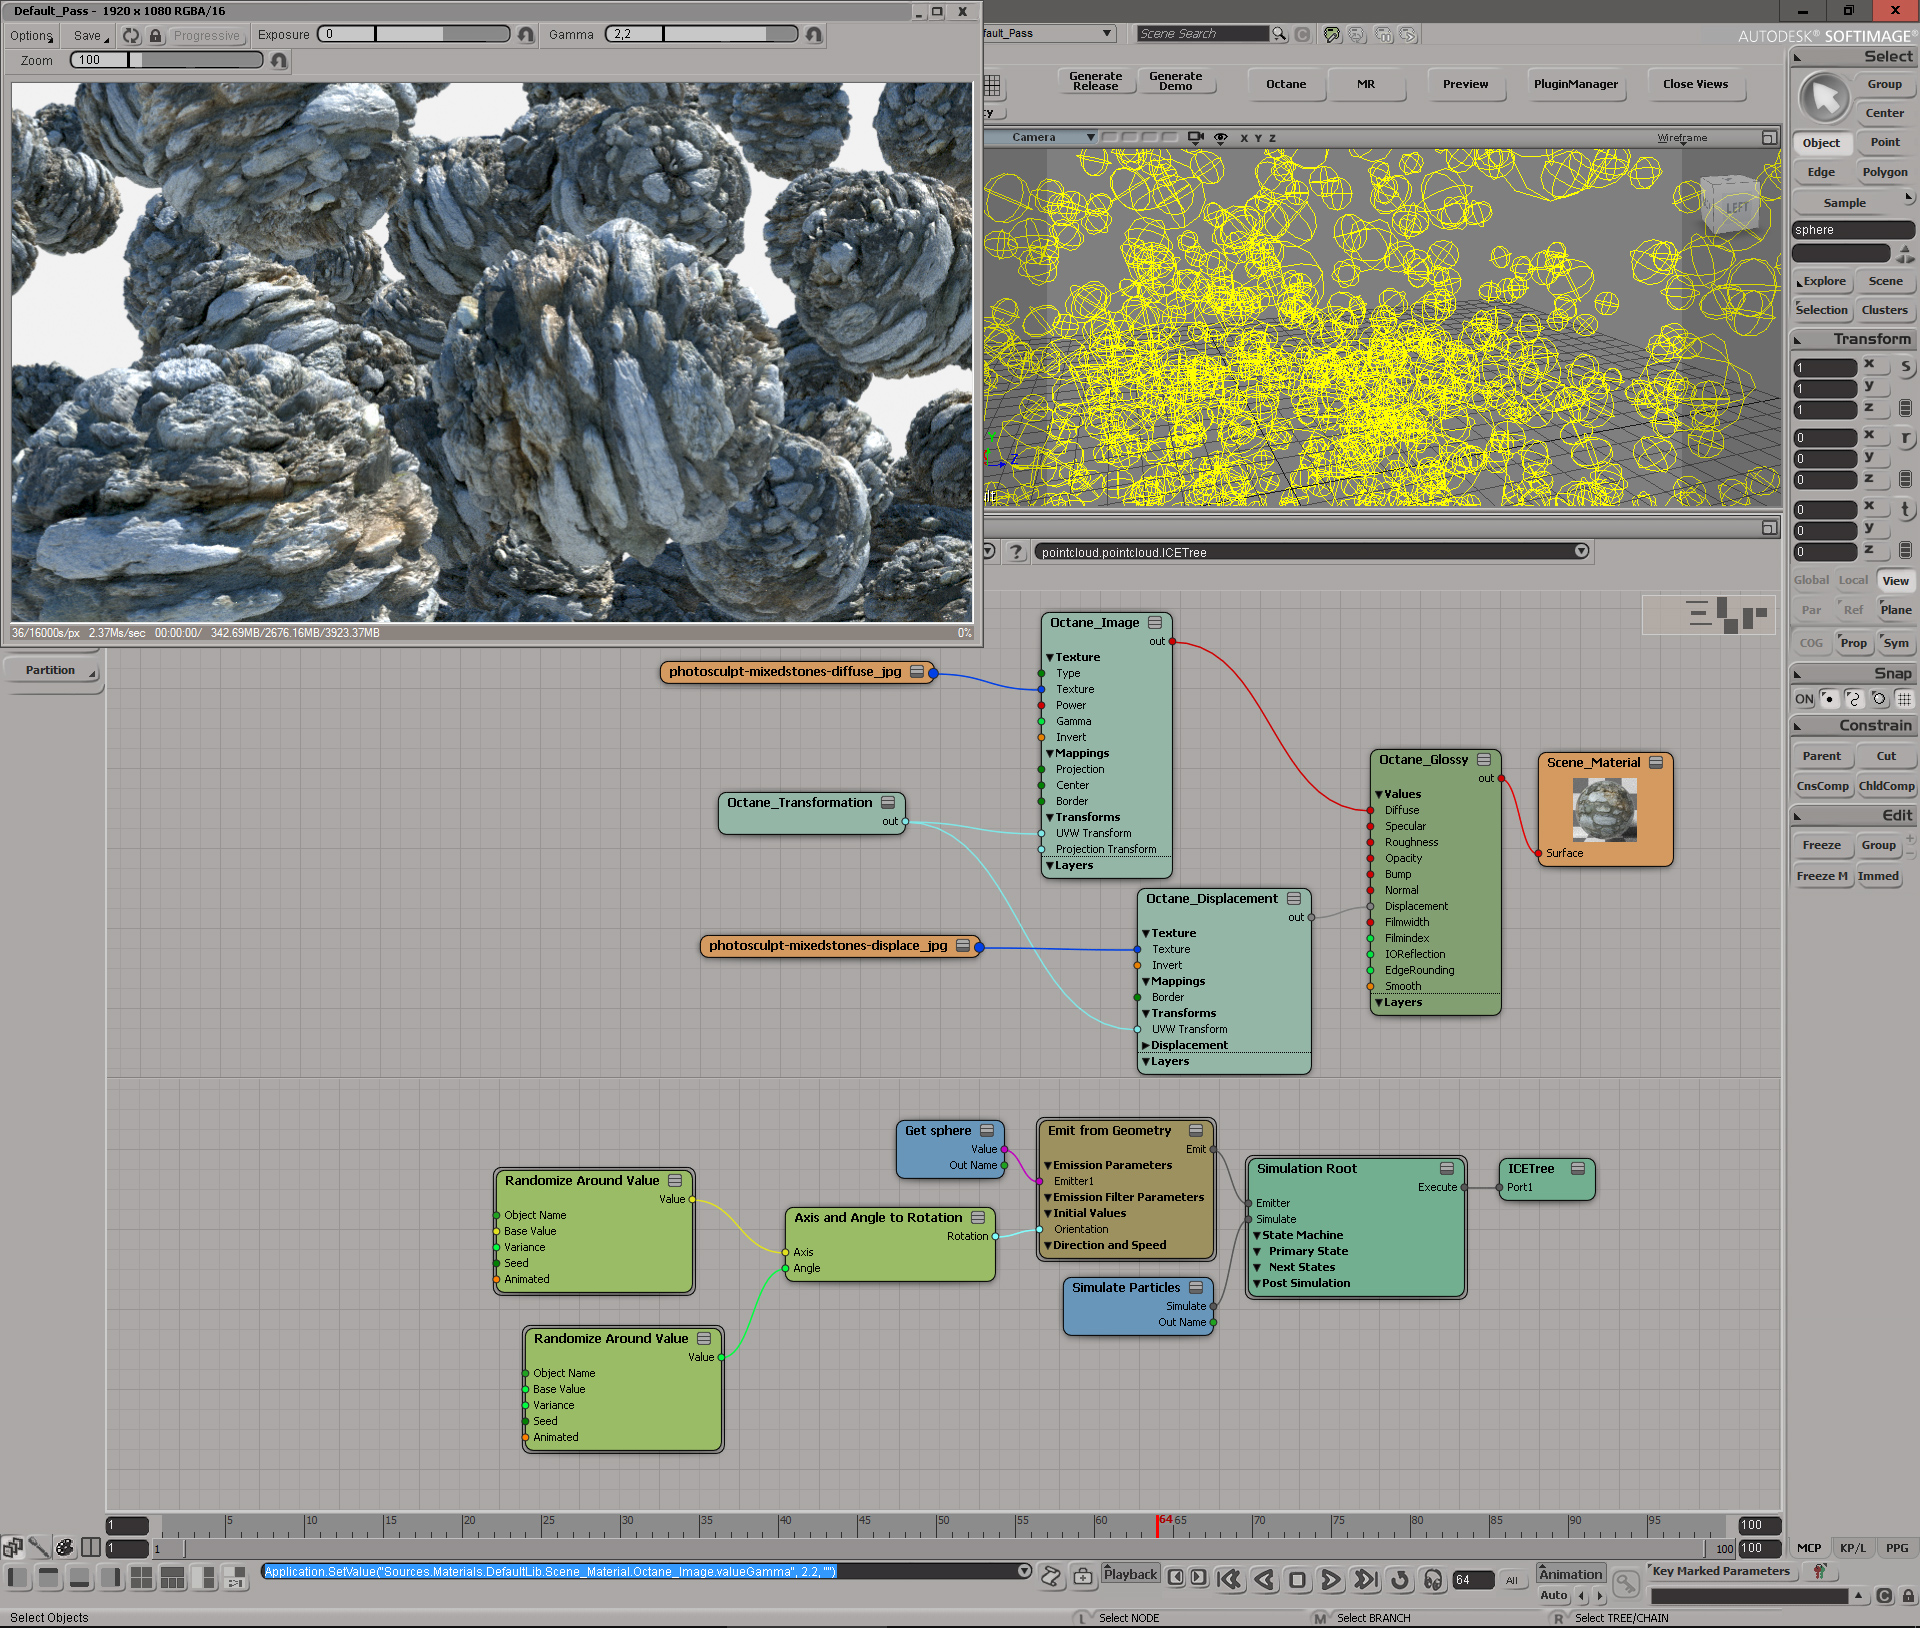Jump to the first frame button
Screen dimensions: 1920x1628
click(1229, 1579)
